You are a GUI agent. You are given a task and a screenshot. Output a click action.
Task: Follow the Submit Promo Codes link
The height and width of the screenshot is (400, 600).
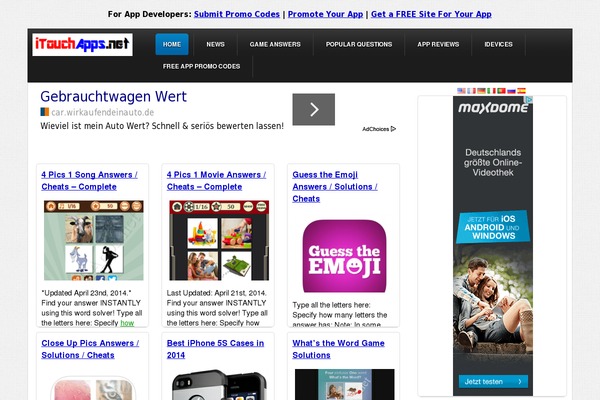[237, 14]
